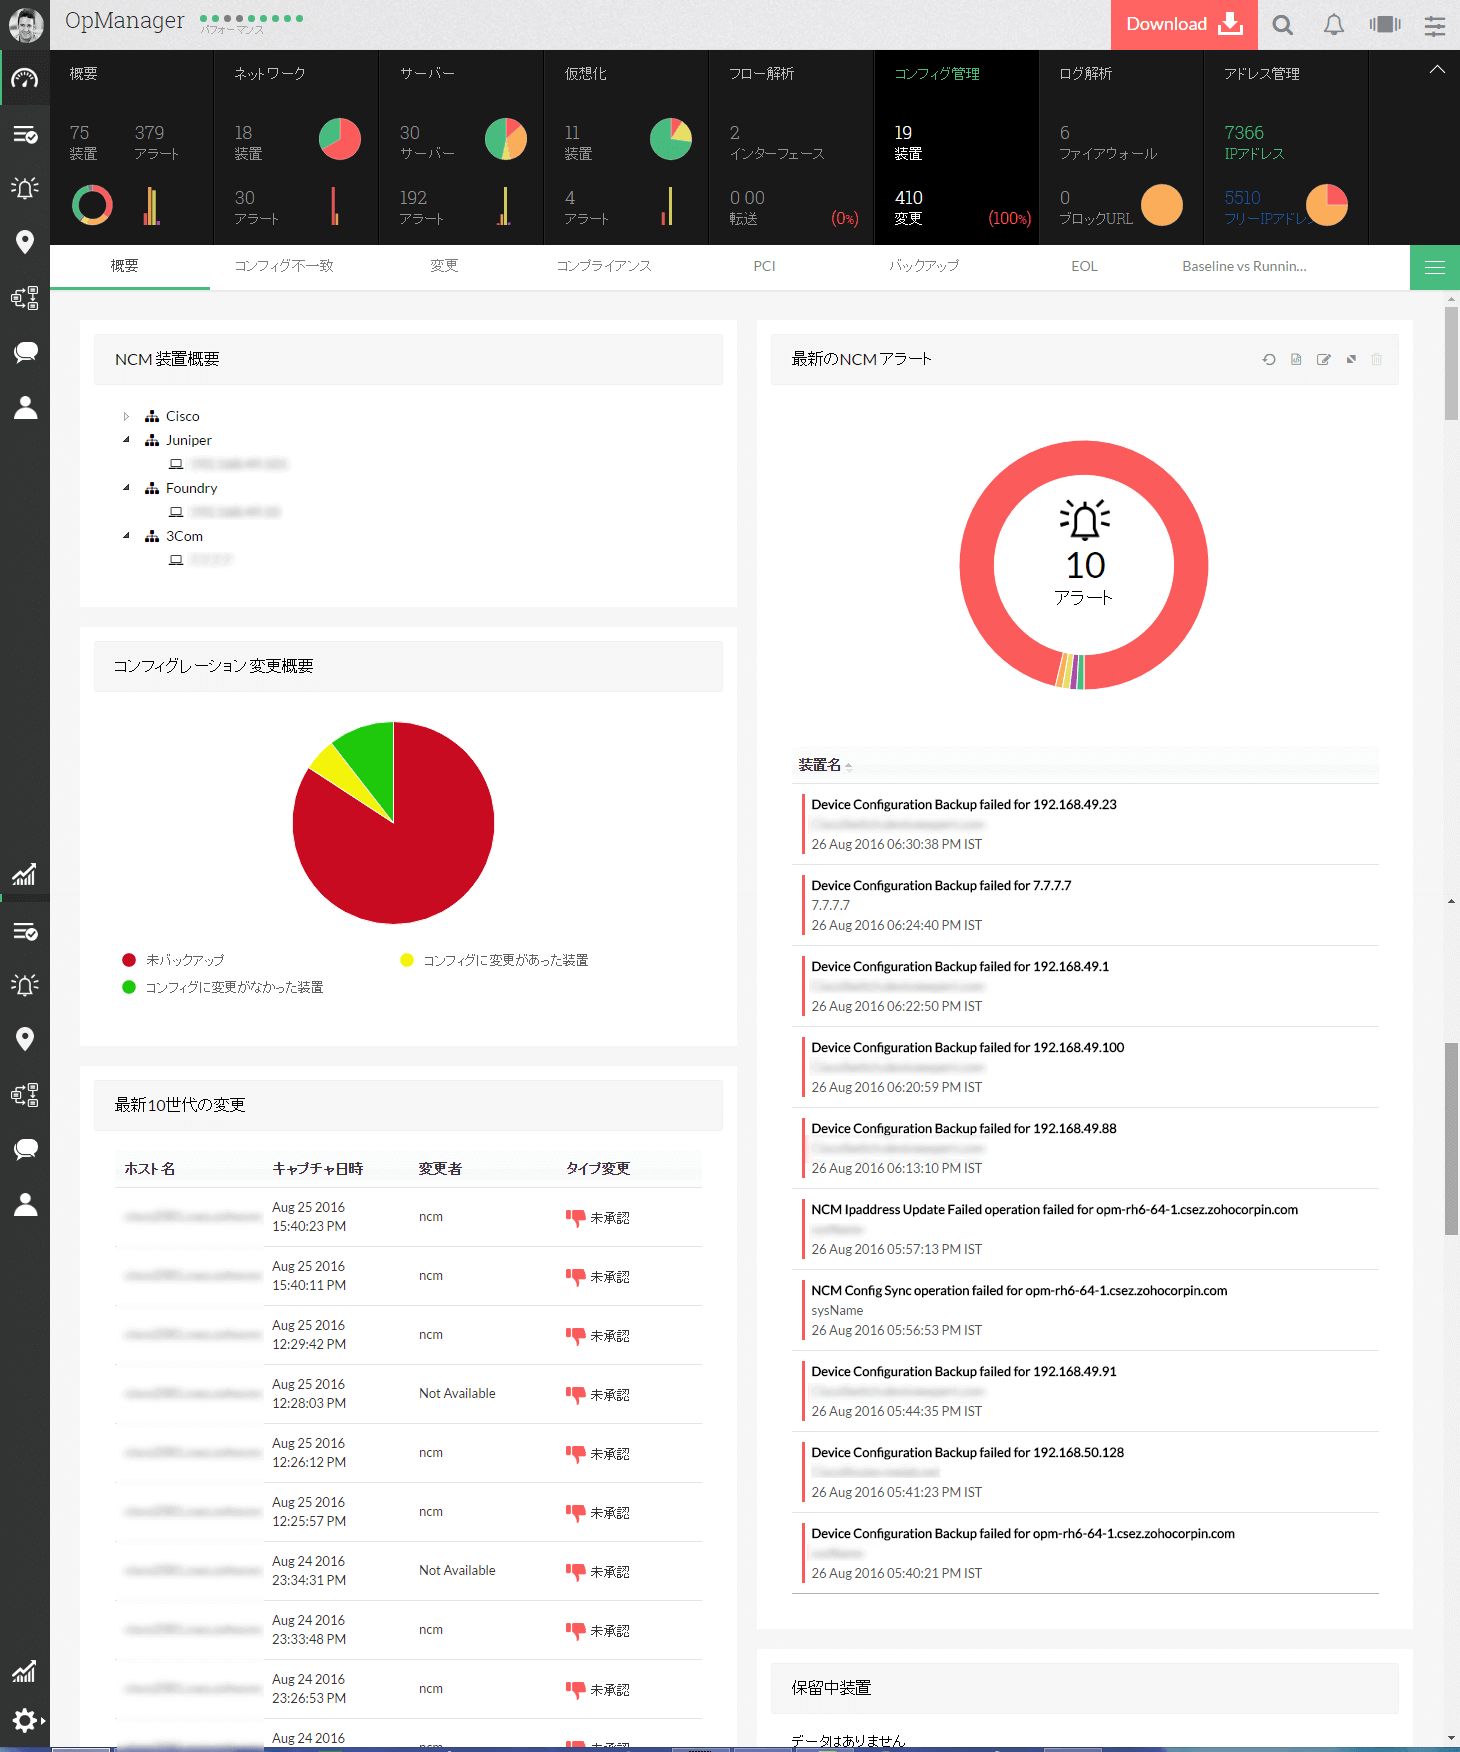Image resolution: width=1460 pixels, height=1752 pixels.
Task: Click the search magnifier icon in header
Action: pos(1283,25)
